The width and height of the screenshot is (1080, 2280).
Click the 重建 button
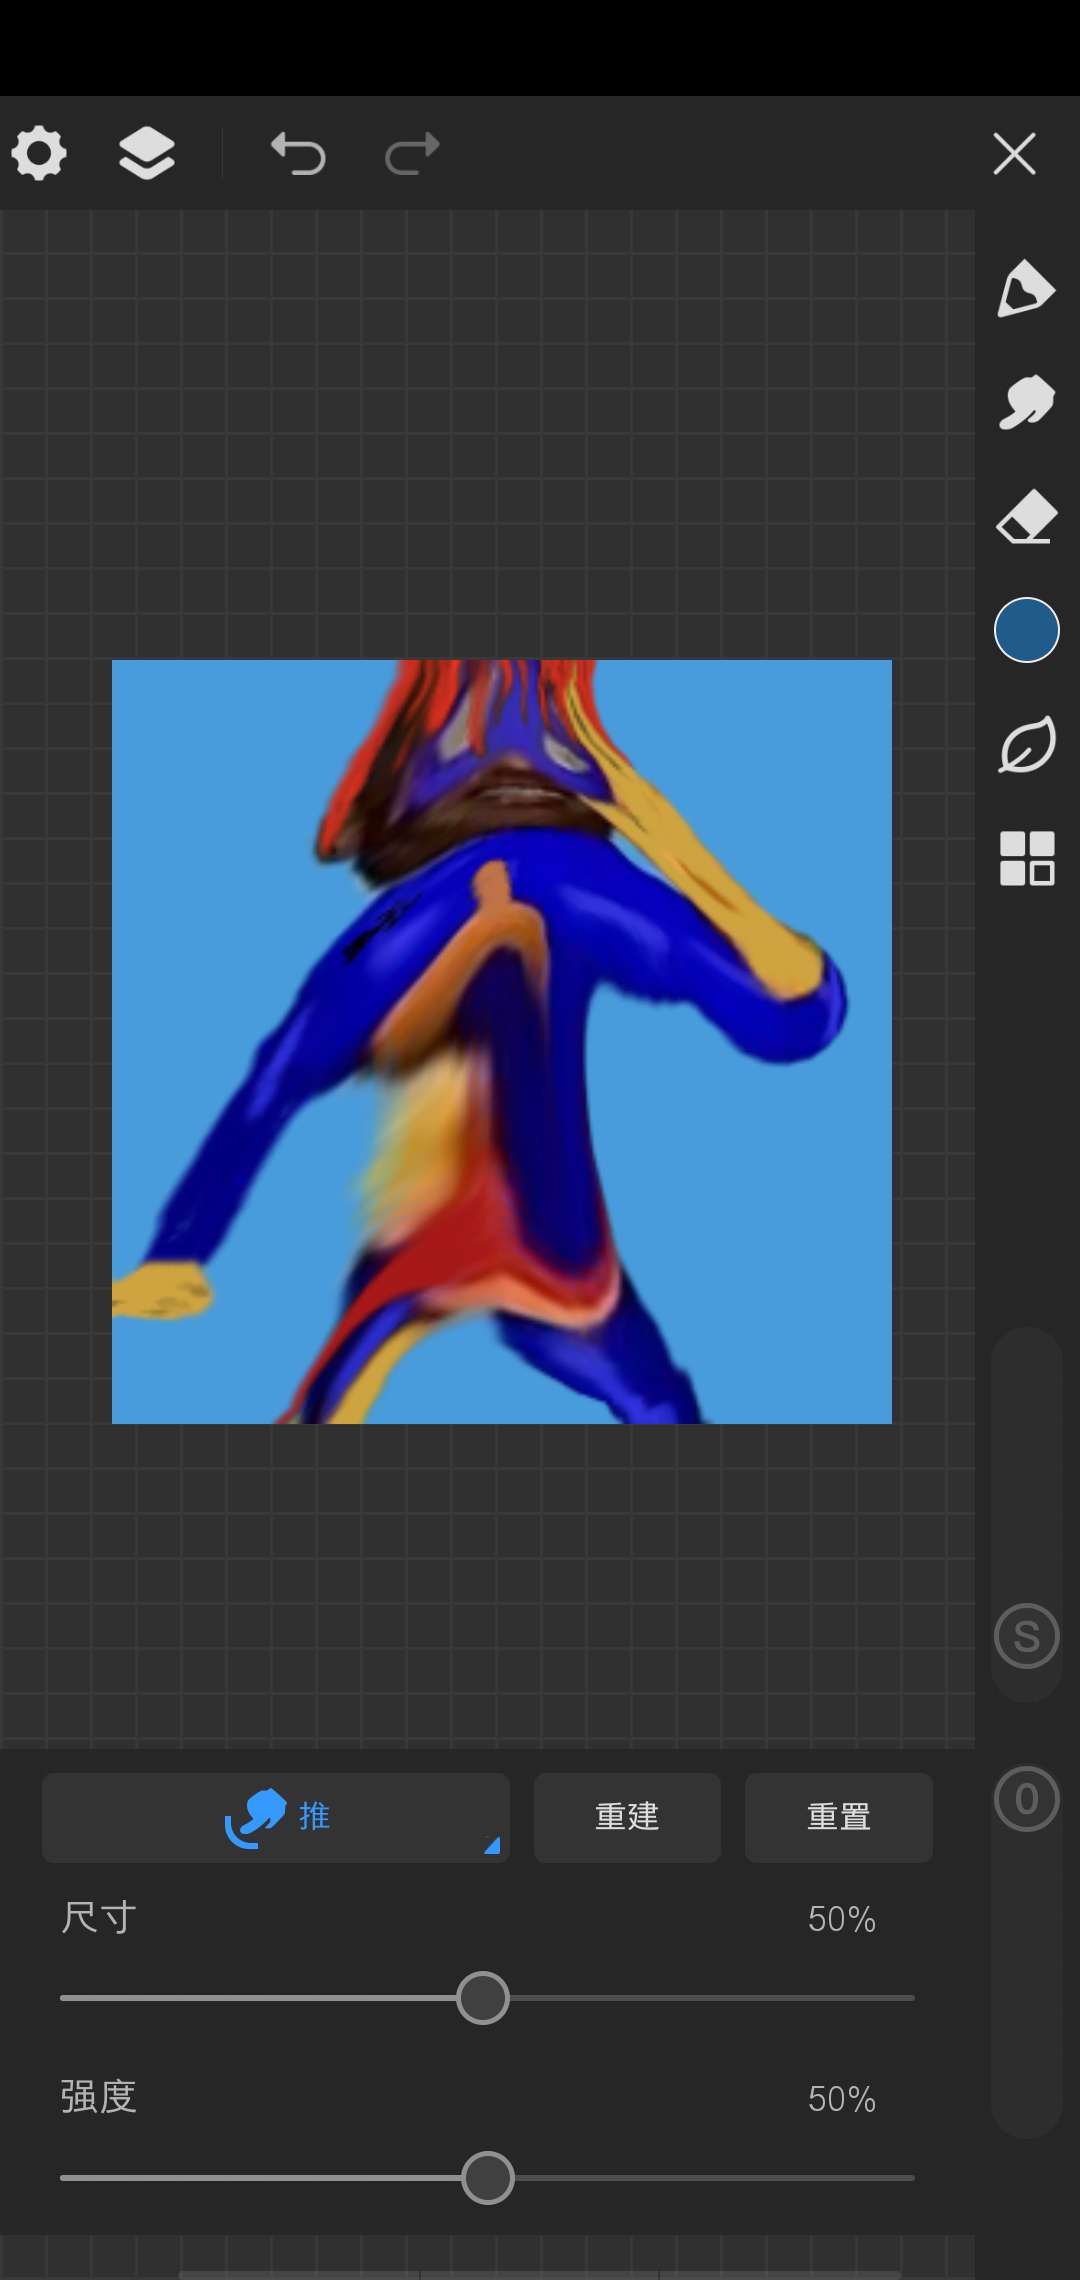pyautogui.click(x=627, y=1817)
